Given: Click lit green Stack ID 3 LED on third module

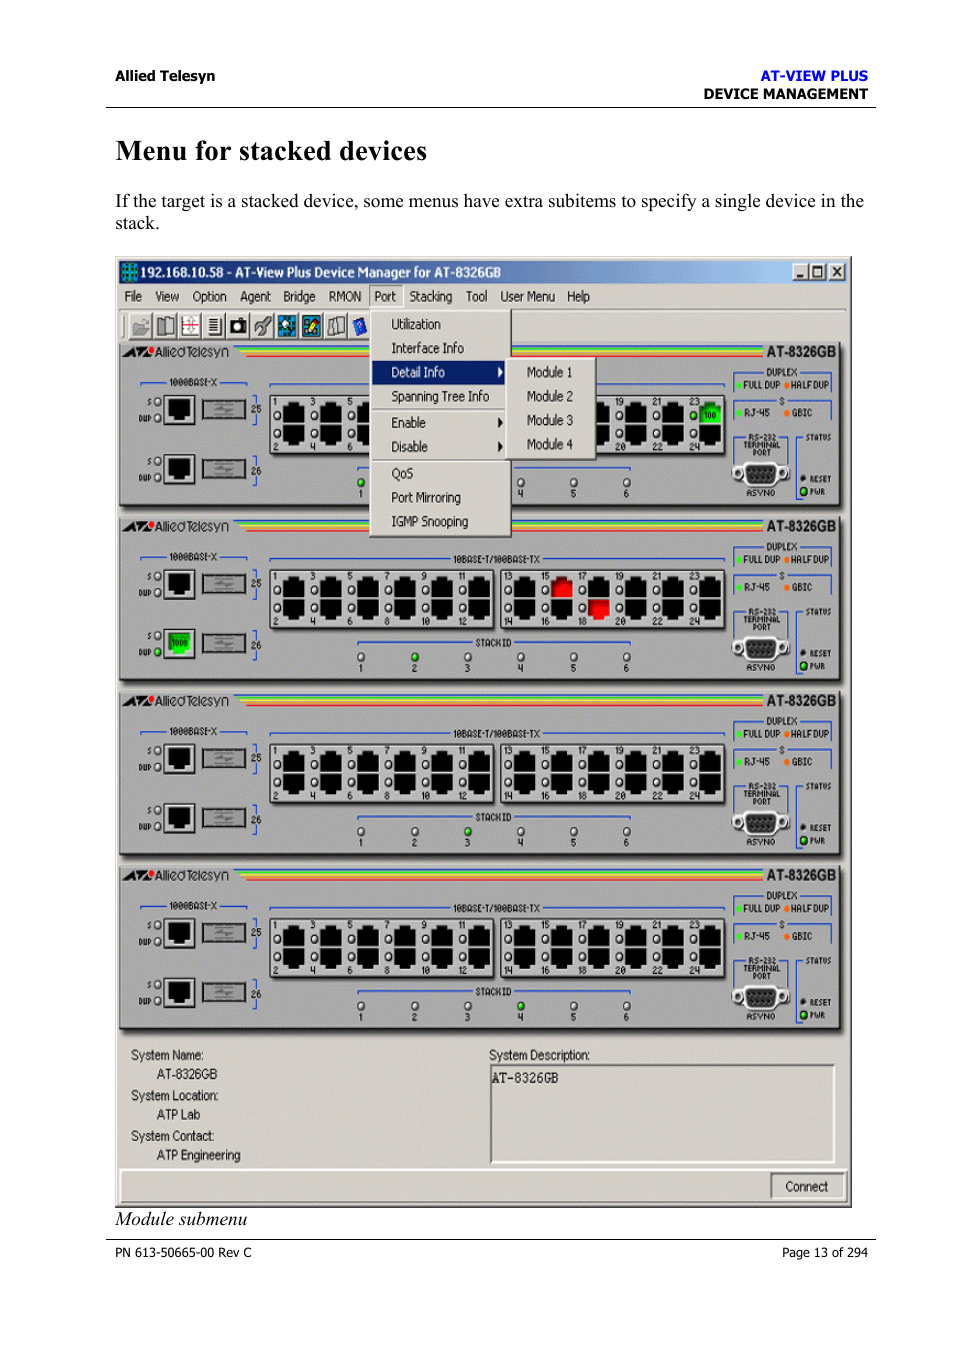Looking at the screenshot, I should tap(467, 832).
